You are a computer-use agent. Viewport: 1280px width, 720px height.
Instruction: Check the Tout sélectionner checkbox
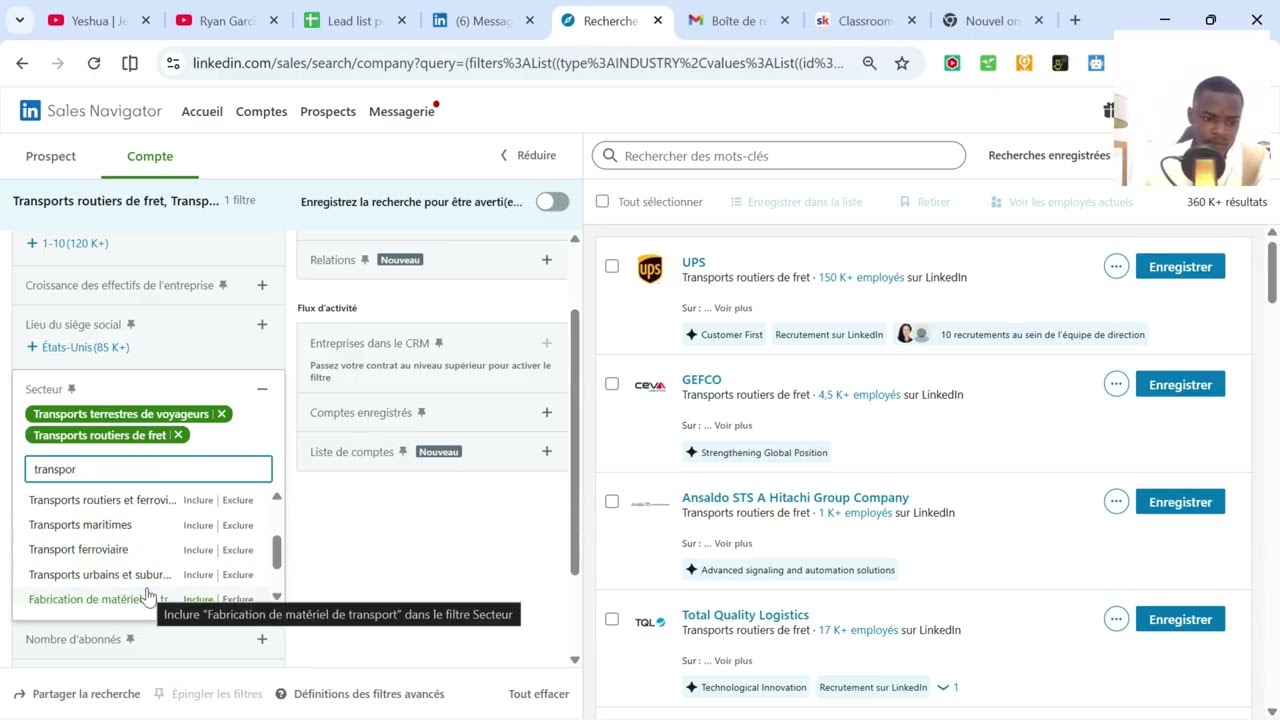(x=602, y=202)
